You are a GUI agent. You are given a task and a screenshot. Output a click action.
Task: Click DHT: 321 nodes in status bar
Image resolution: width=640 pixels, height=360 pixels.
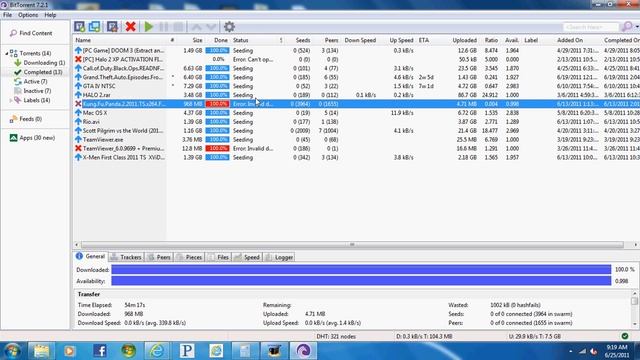point(336,337)
